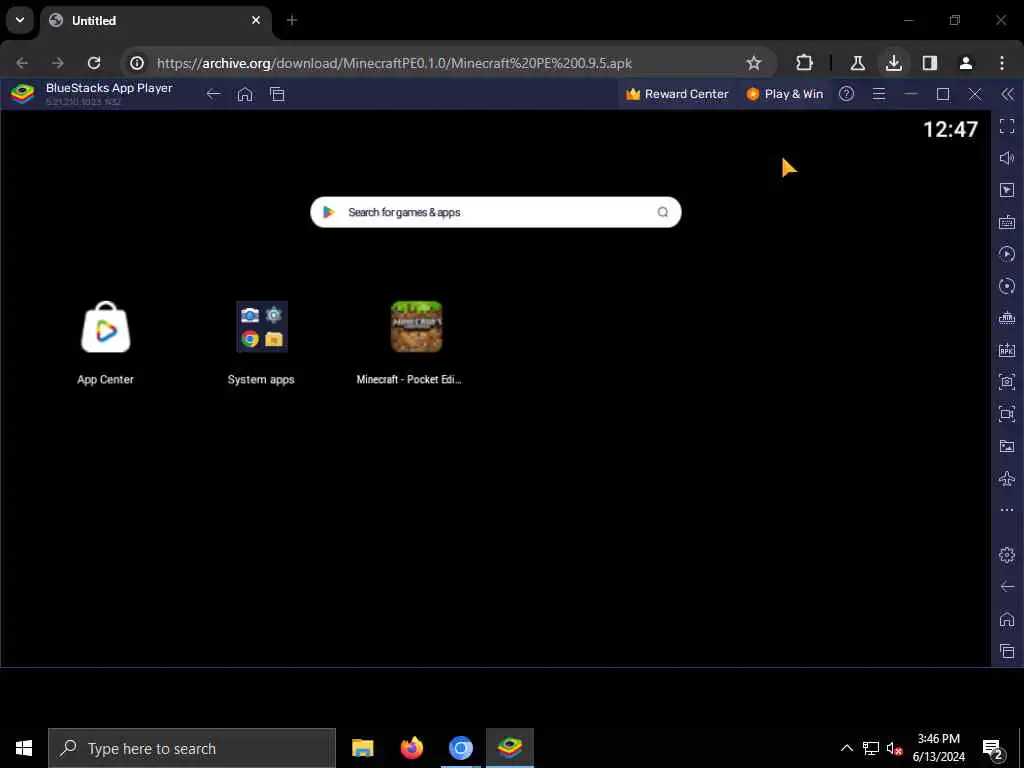
Task: Click the Search for games & apps field
Action: click(x=496, y=212)
